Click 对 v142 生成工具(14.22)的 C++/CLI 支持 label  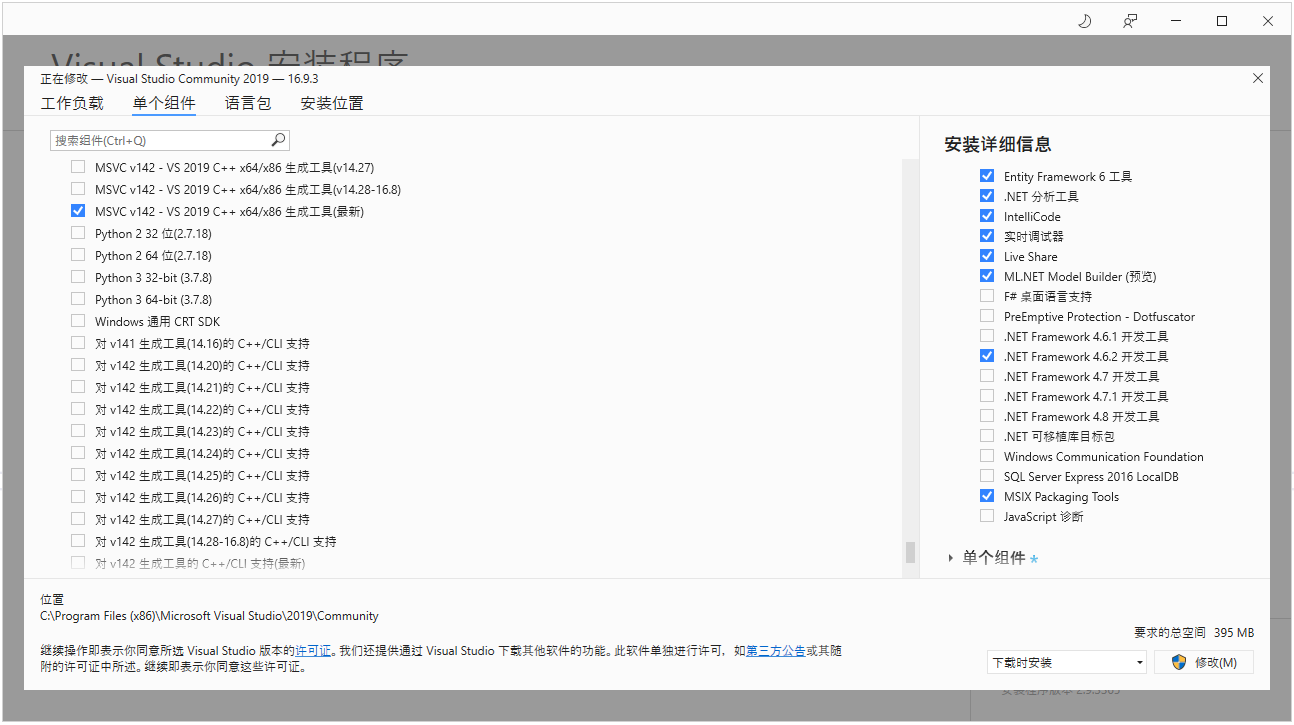pyautogui.click(x=202, y=409)
